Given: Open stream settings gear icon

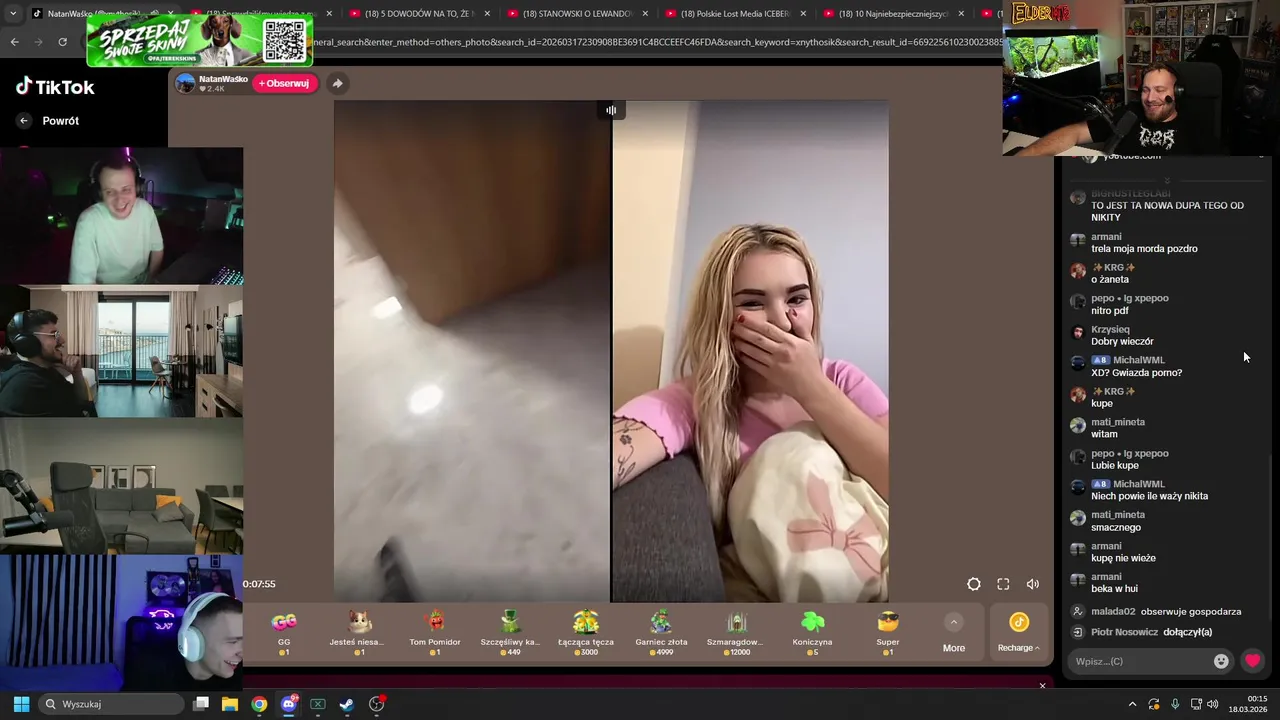Looking at the screenshot, I should 974,584.
